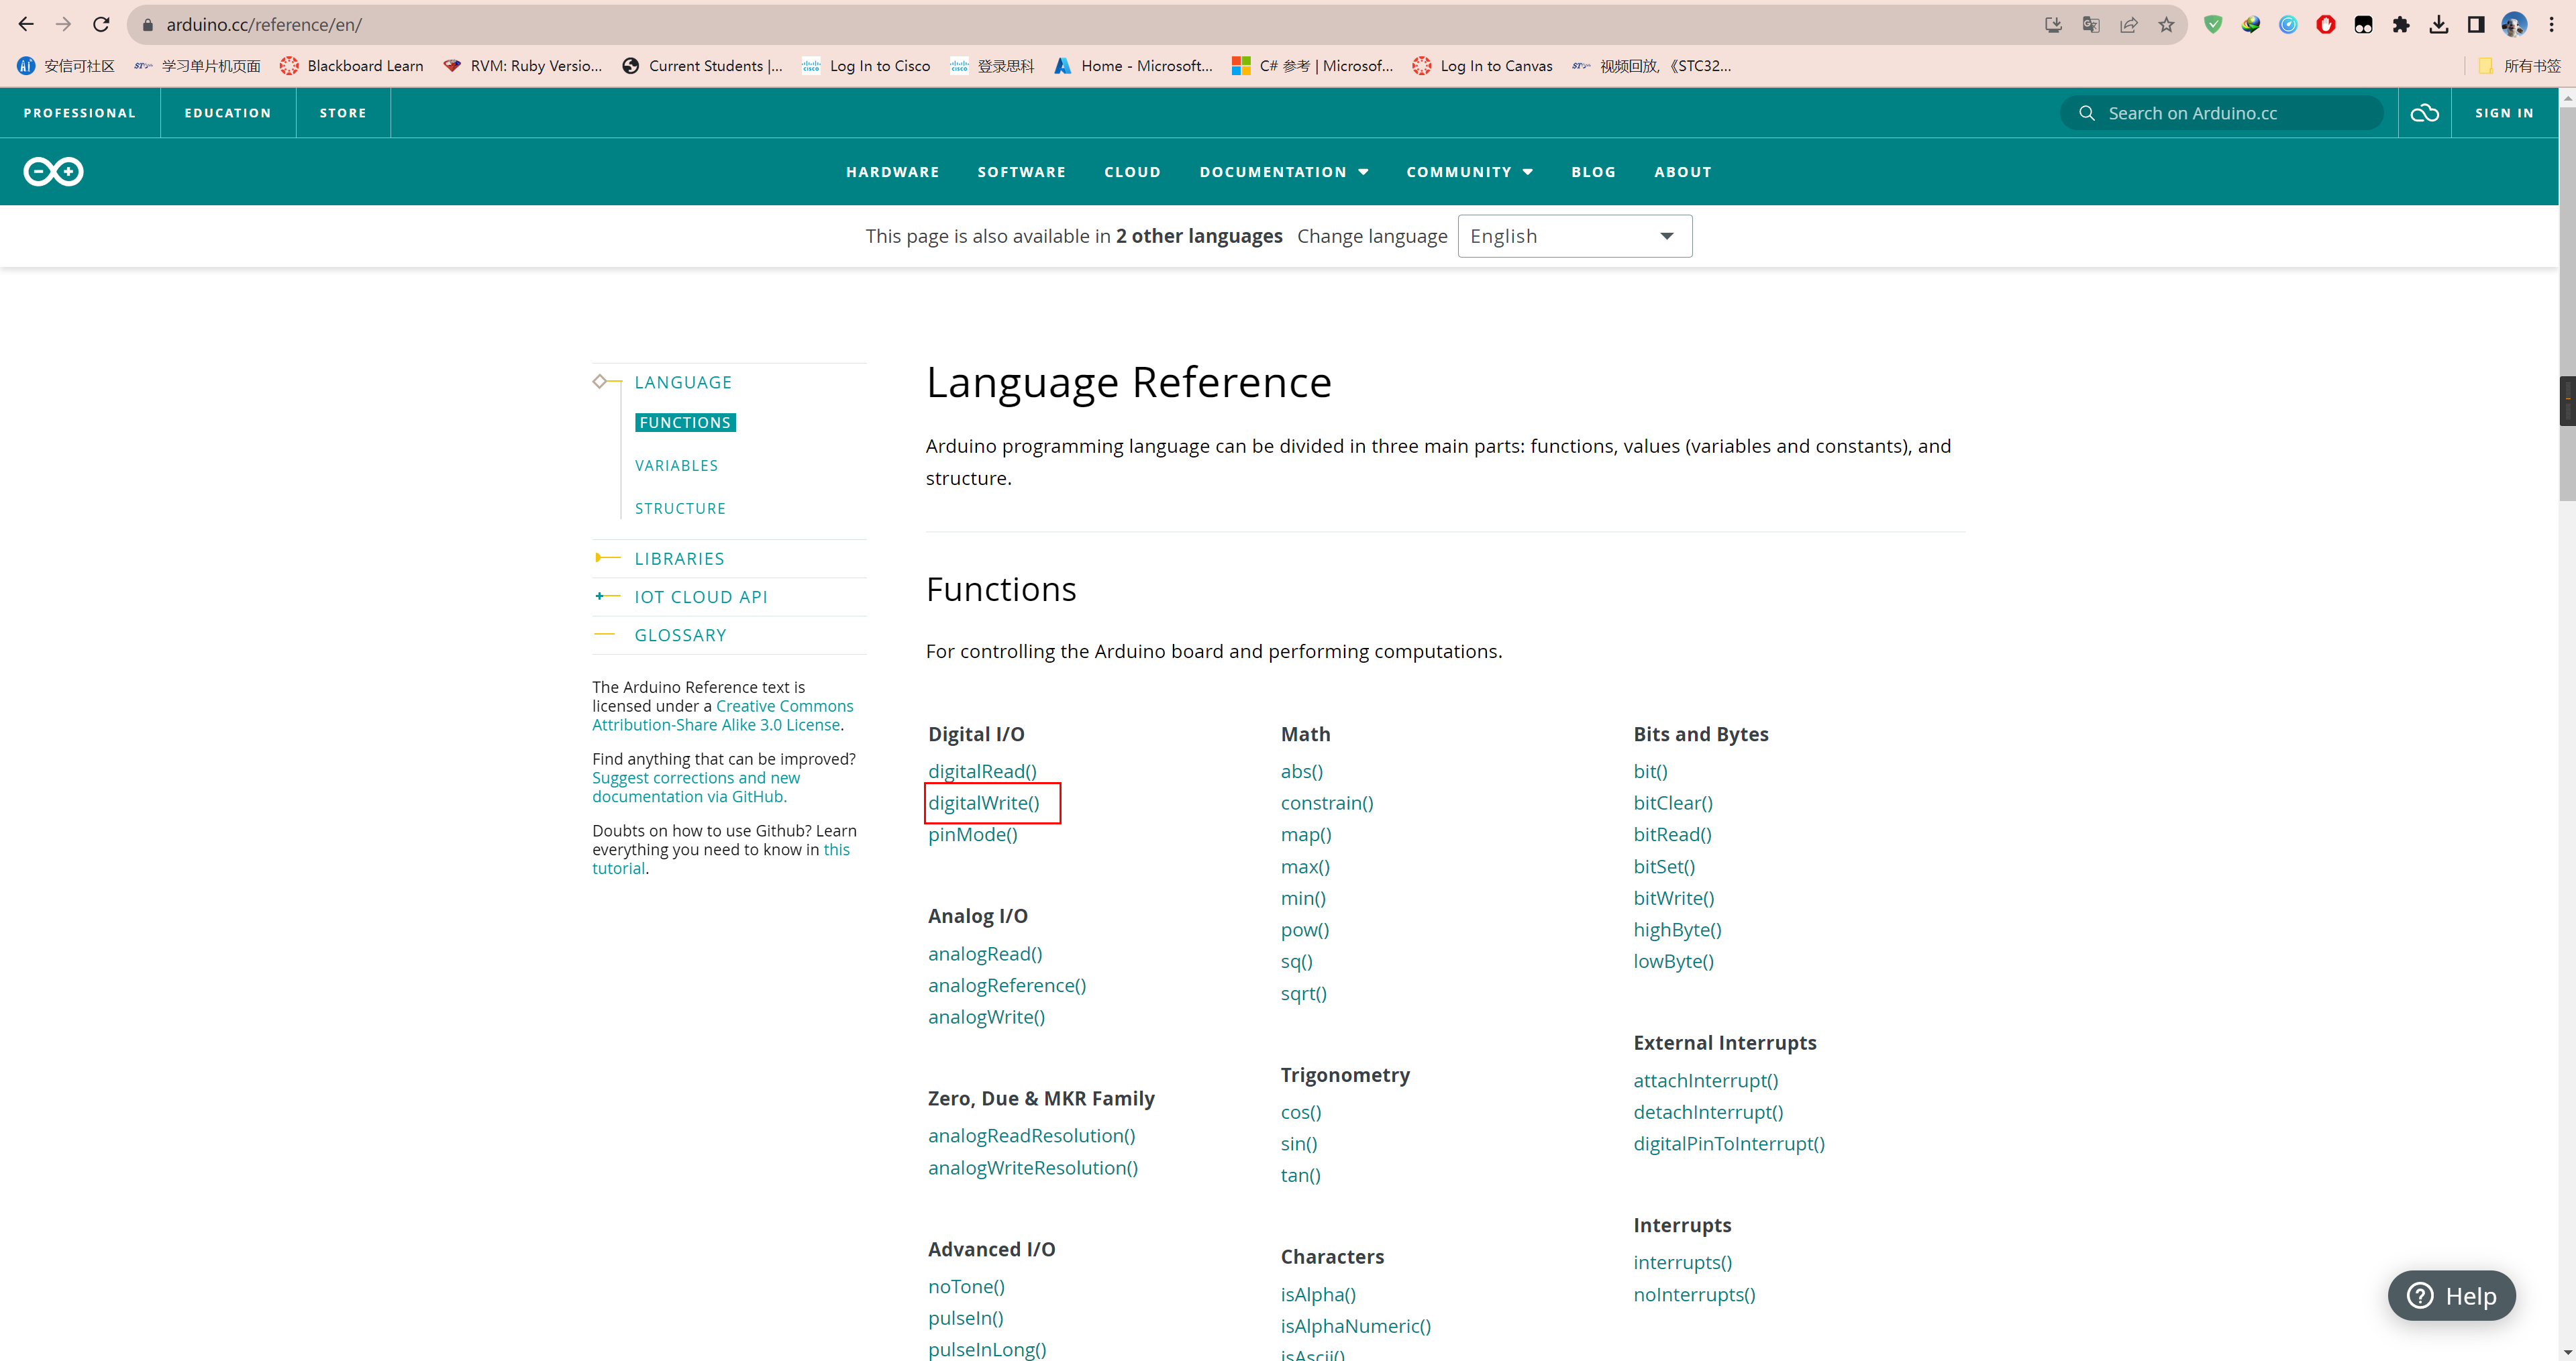This screenshot has height=1361, width=2576.
Task: Open the digitalRead() reference link
Action: (982, 771)
